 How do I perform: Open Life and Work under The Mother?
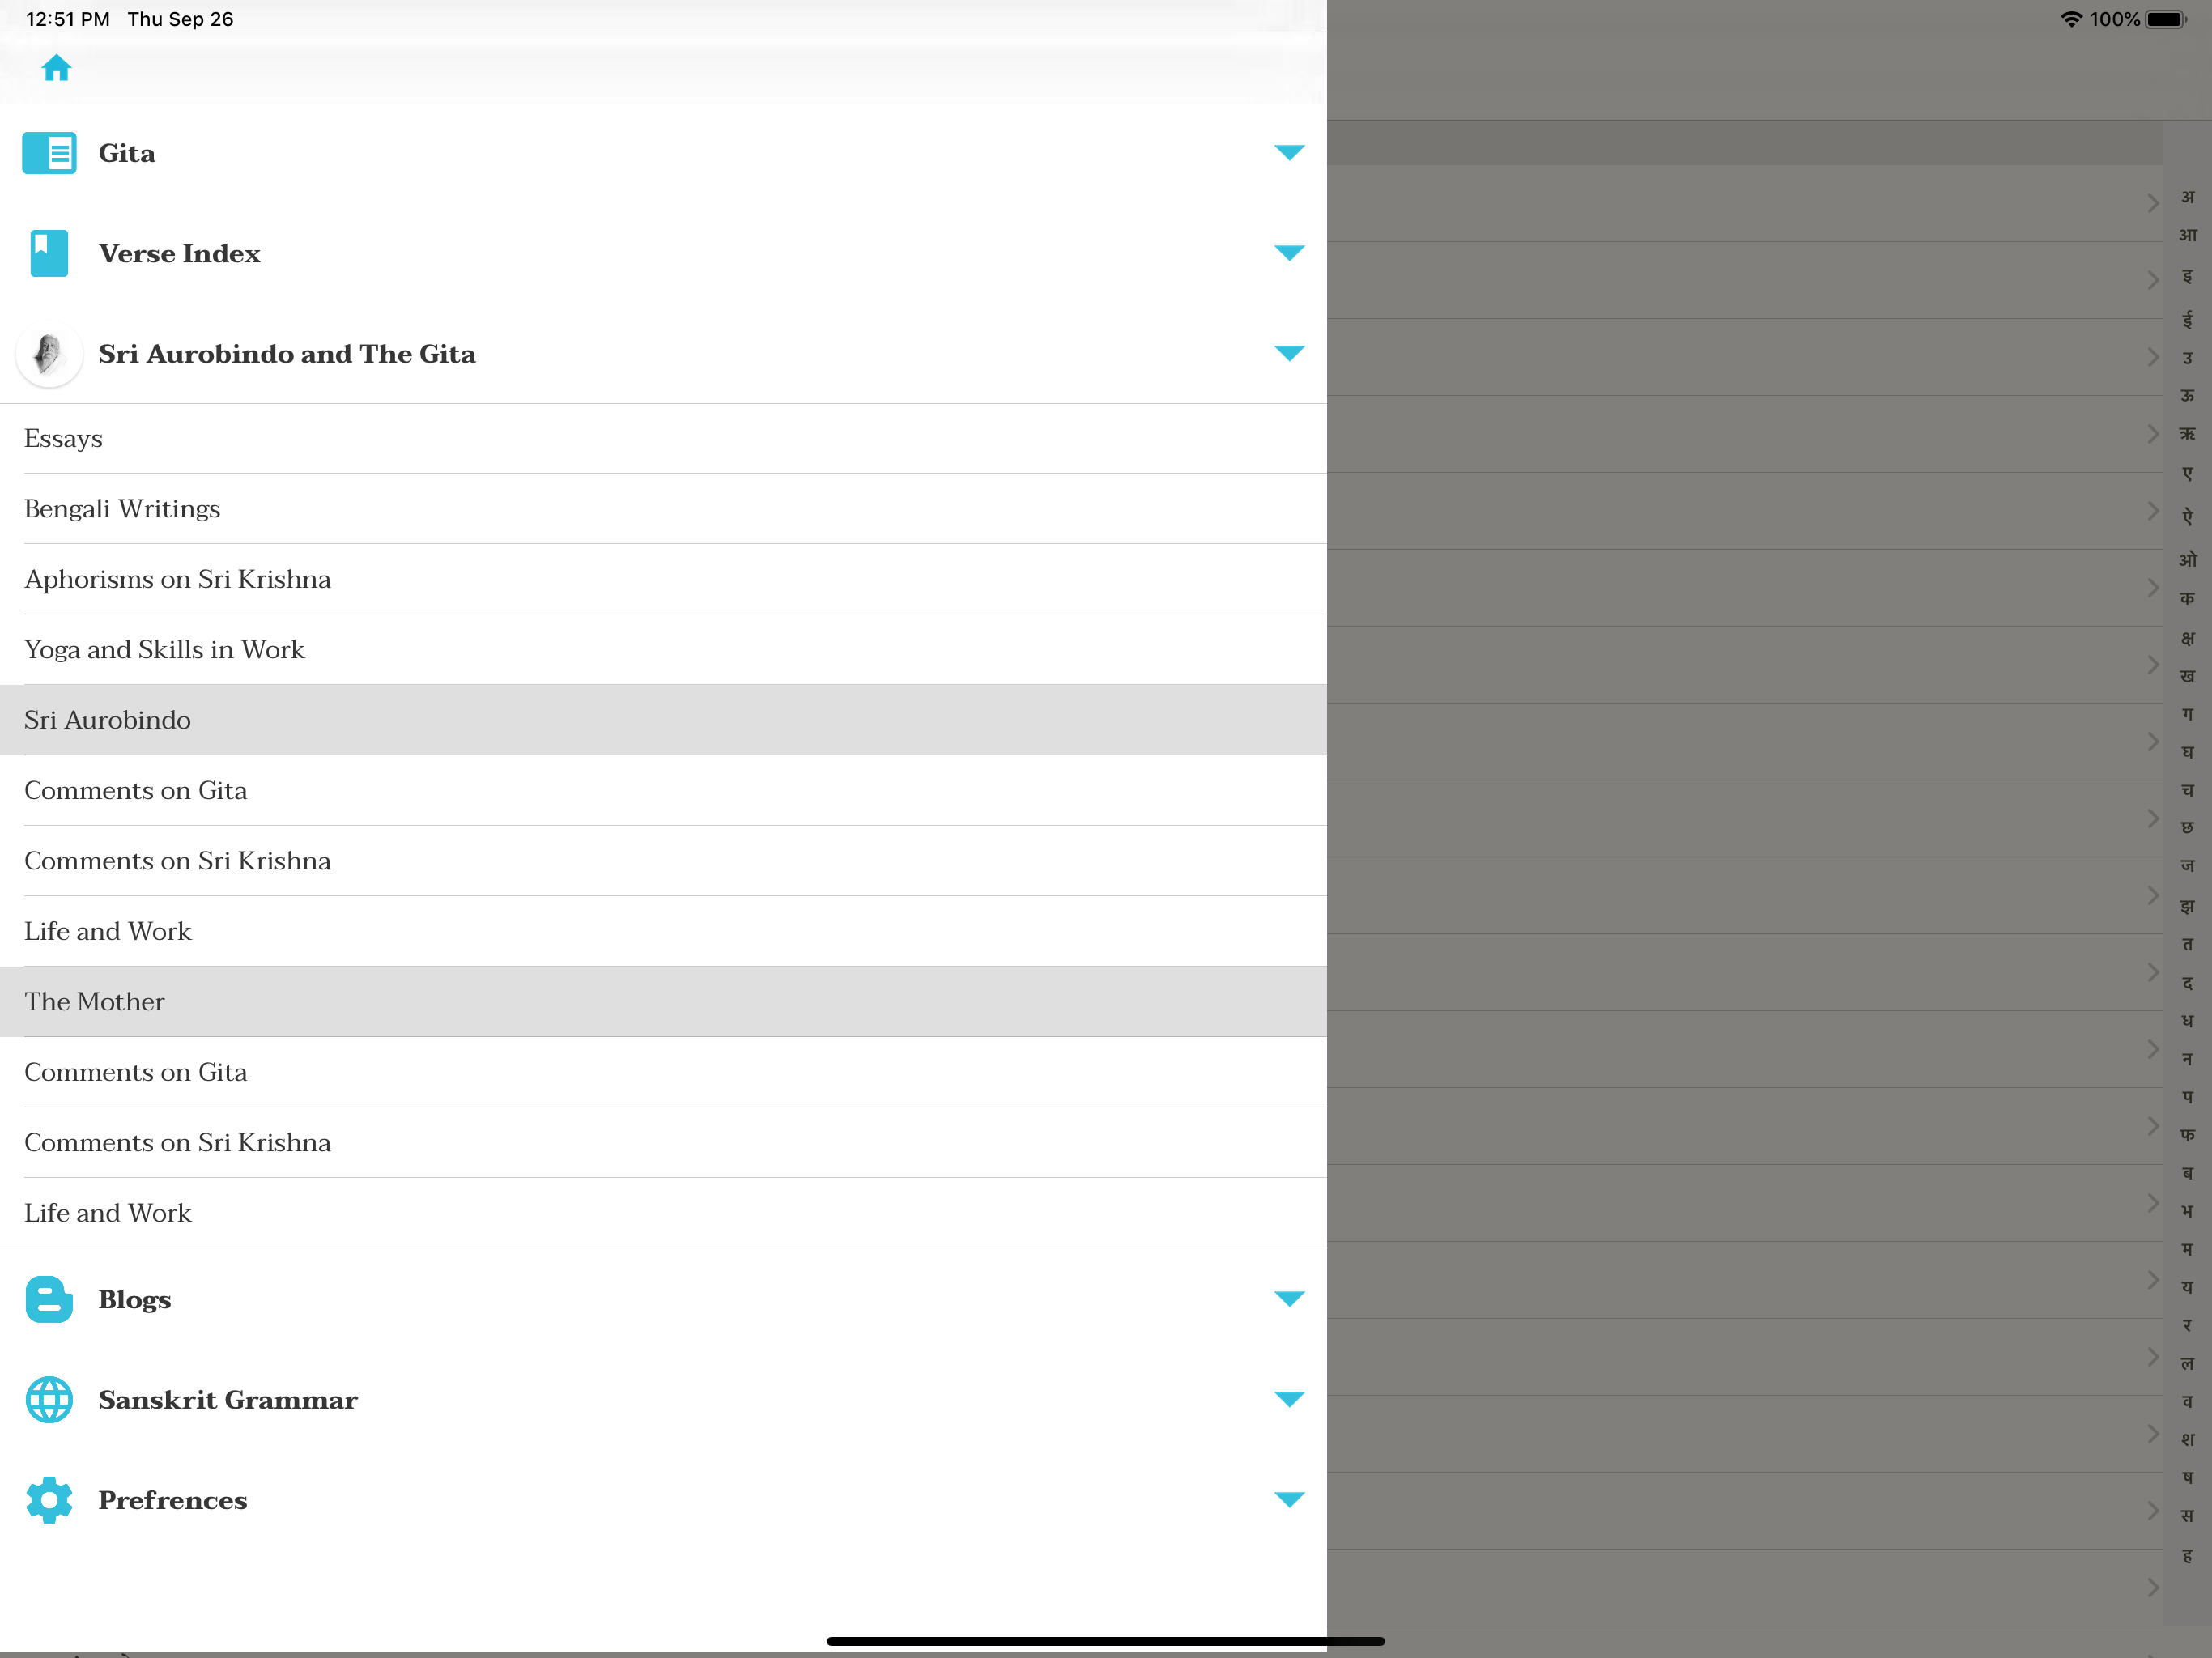663,1213
